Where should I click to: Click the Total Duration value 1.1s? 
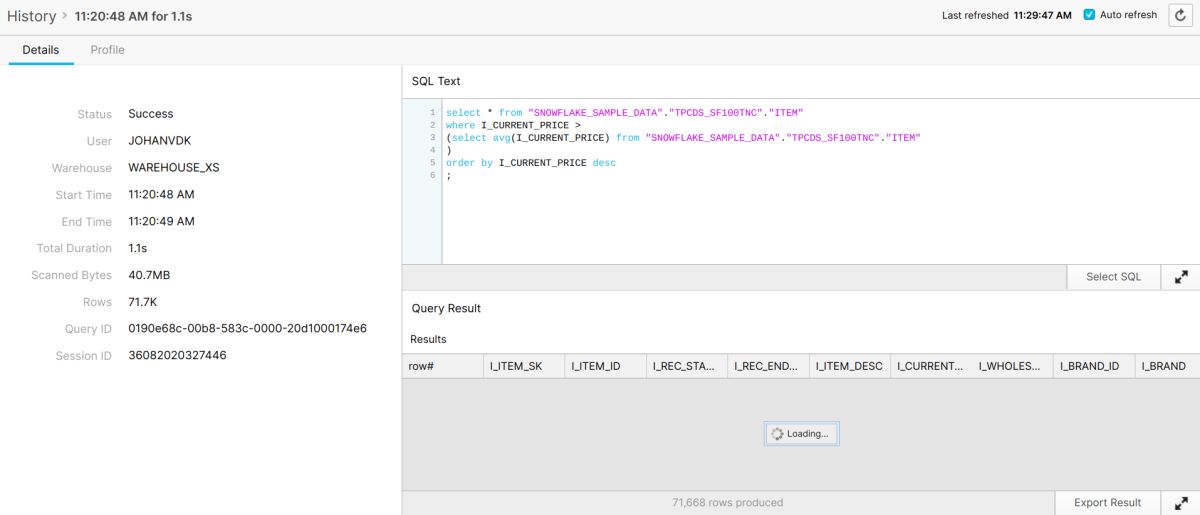coord(138,248)
